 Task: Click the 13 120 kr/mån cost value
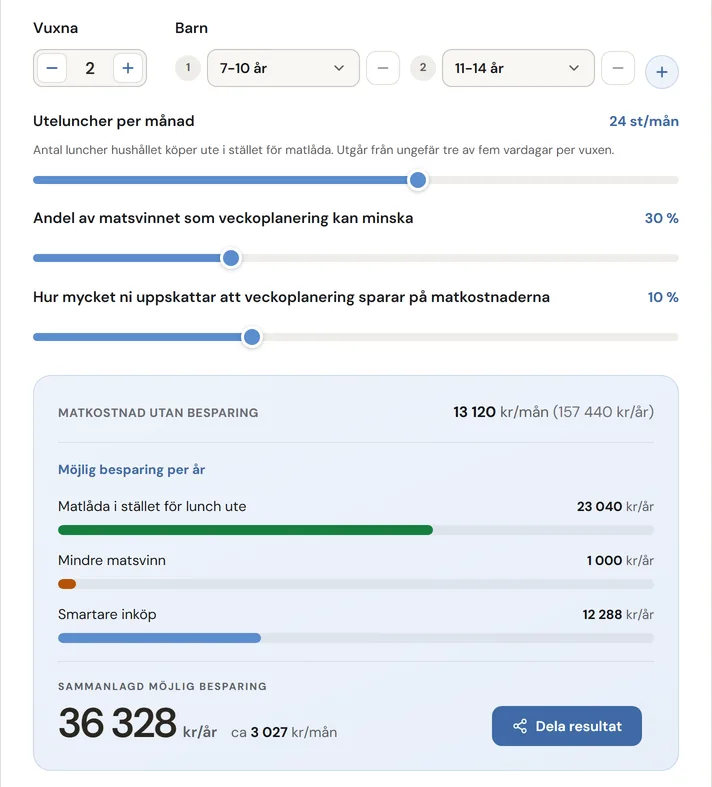[x=501, y=412]
